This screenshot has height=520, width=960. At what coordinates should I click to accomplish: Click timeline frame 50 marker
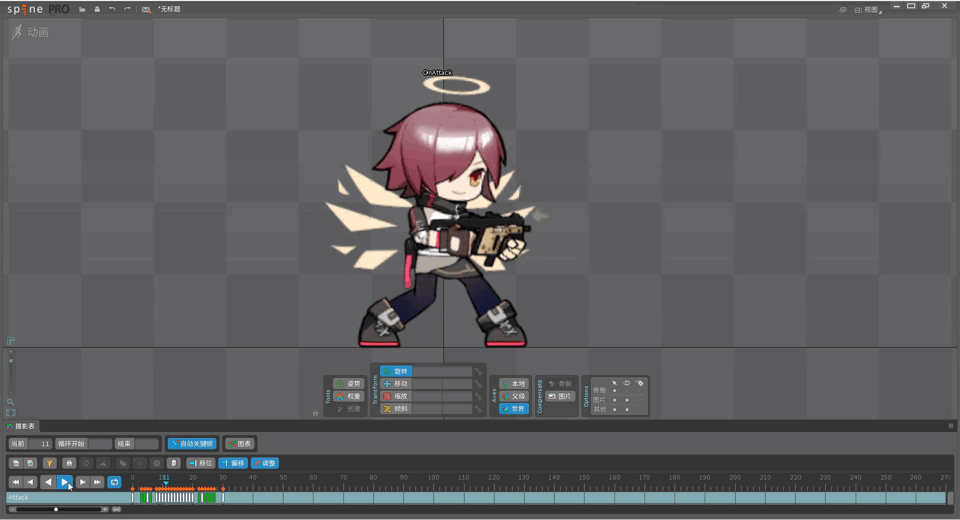point(283,478)
